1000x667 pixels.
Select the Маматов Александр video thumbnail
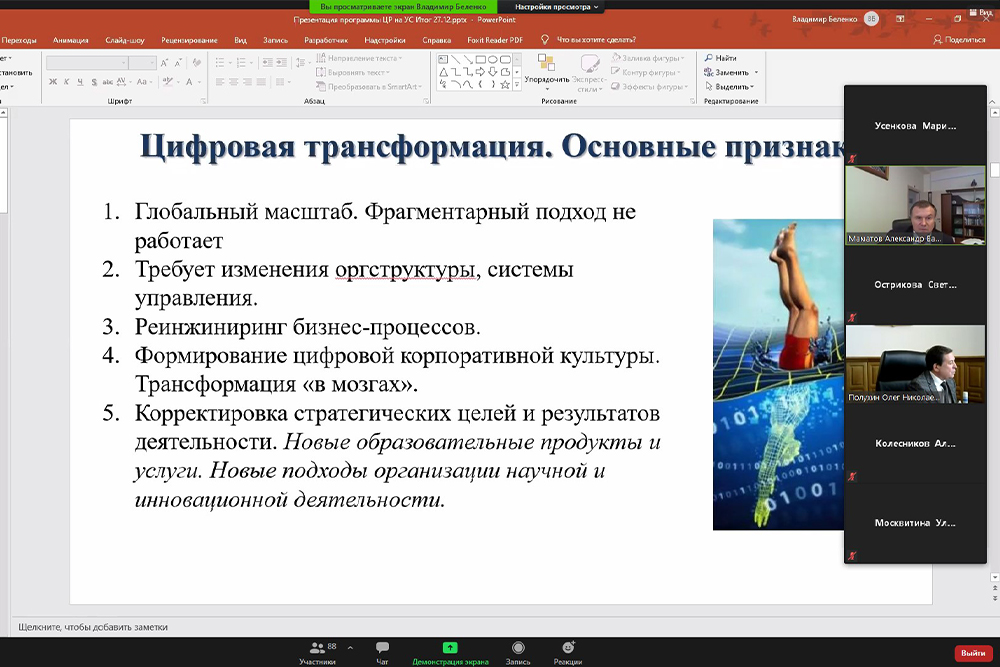(x=915, y=205)
